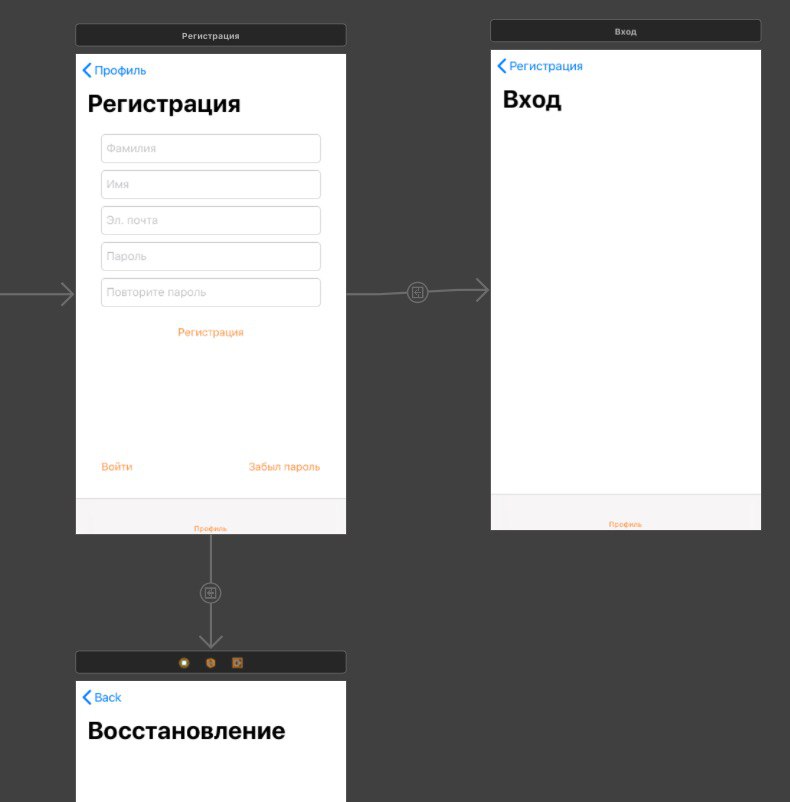Image resolution: width=790 pixels, height=802 pixels.
Task: Select the segue icon leading to Восстановление scene
Action: 210,593
